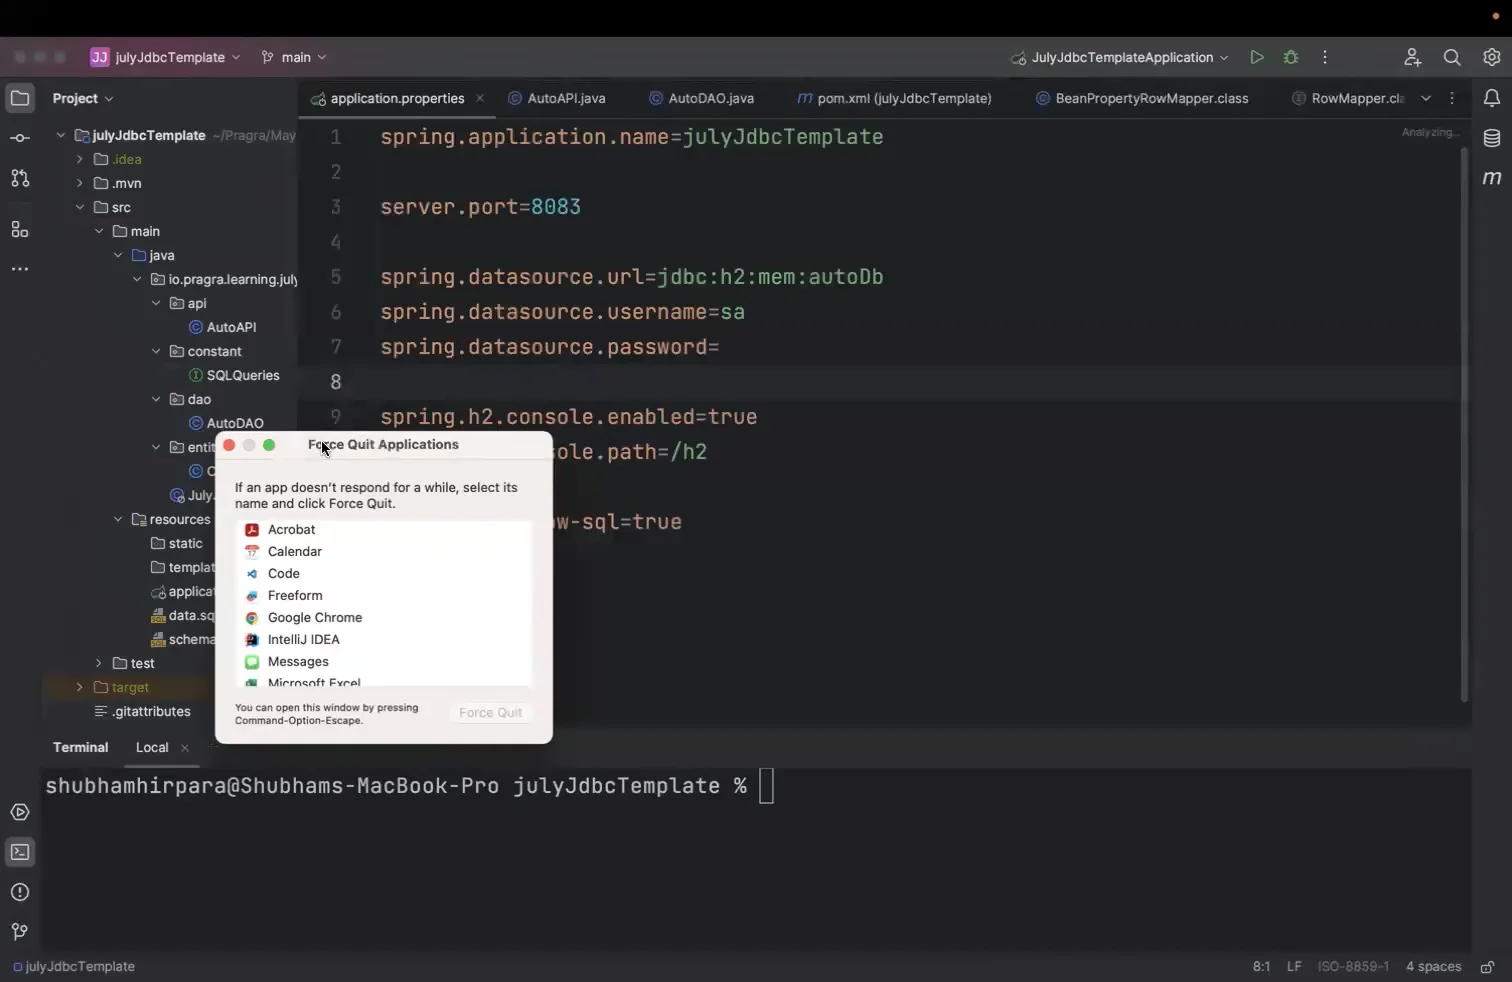Viewport: 1512px width, 982px height.
Task: Open the run configuration dropdown
Action: click(1119, 57)
